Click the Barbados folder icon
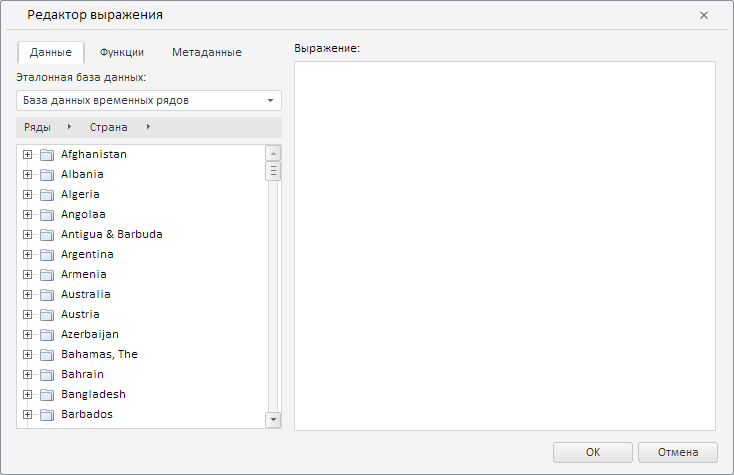The height and width of the screenshot is (475, 734). [46, 415]
